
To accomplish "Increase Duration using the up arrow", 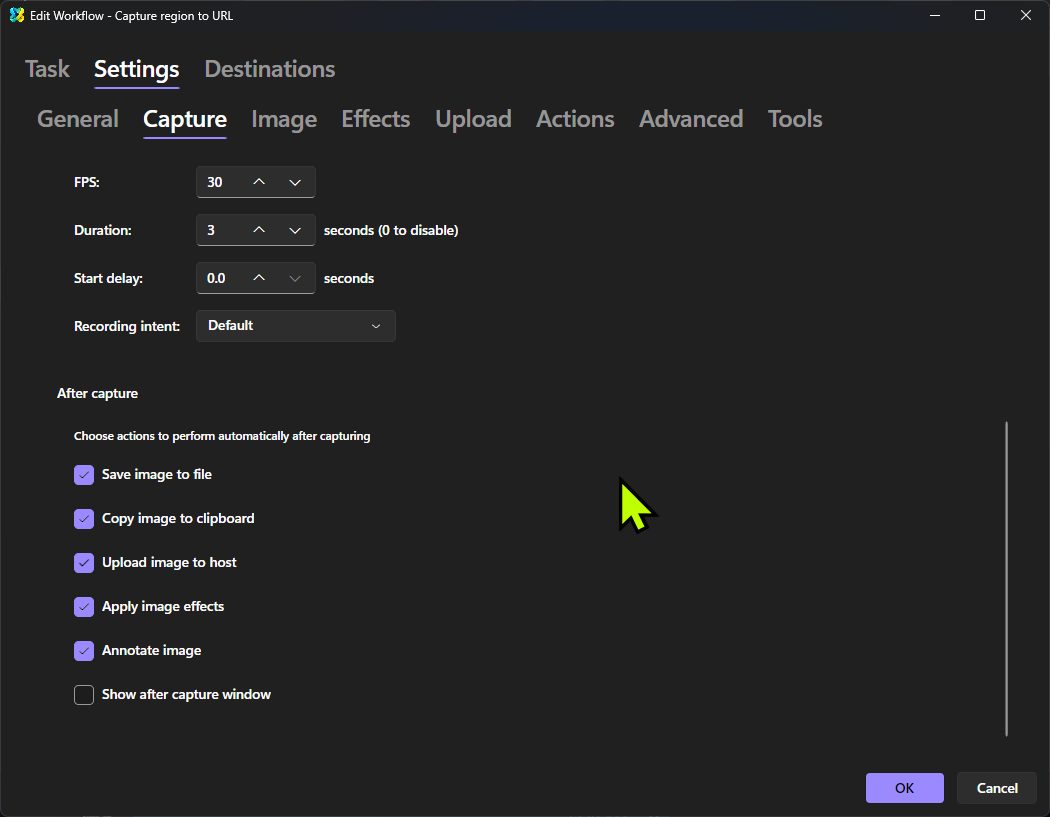I will tap(259, 230).
